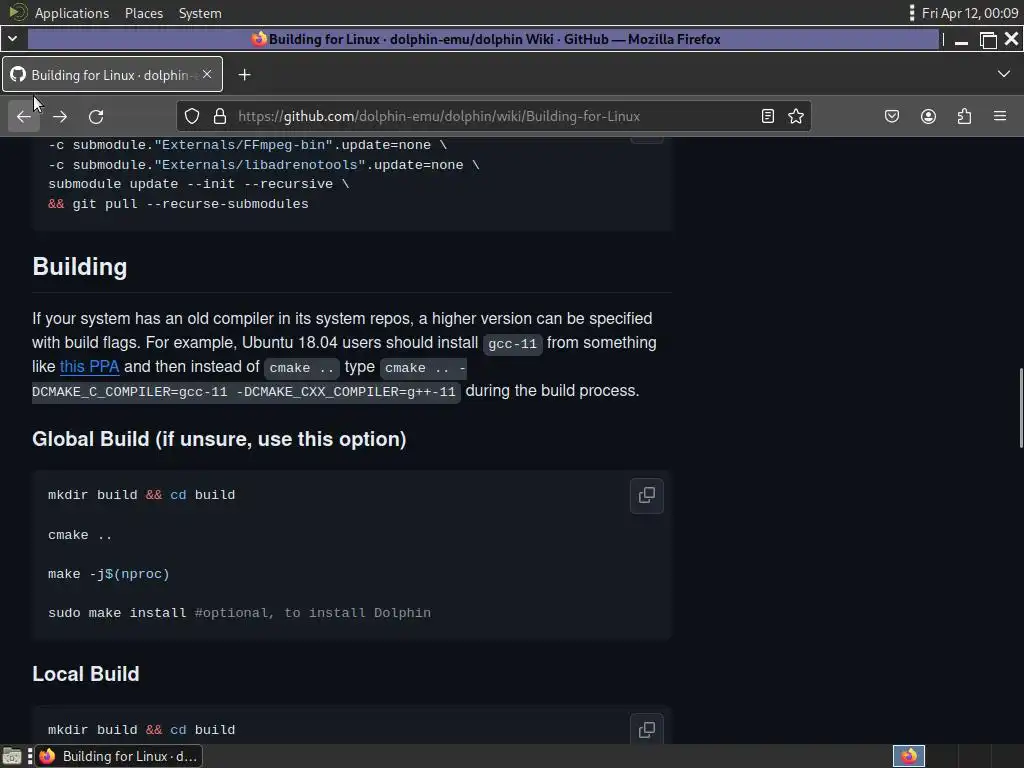
Task: Copy the Global Build code block
Action: pos(647,496)
